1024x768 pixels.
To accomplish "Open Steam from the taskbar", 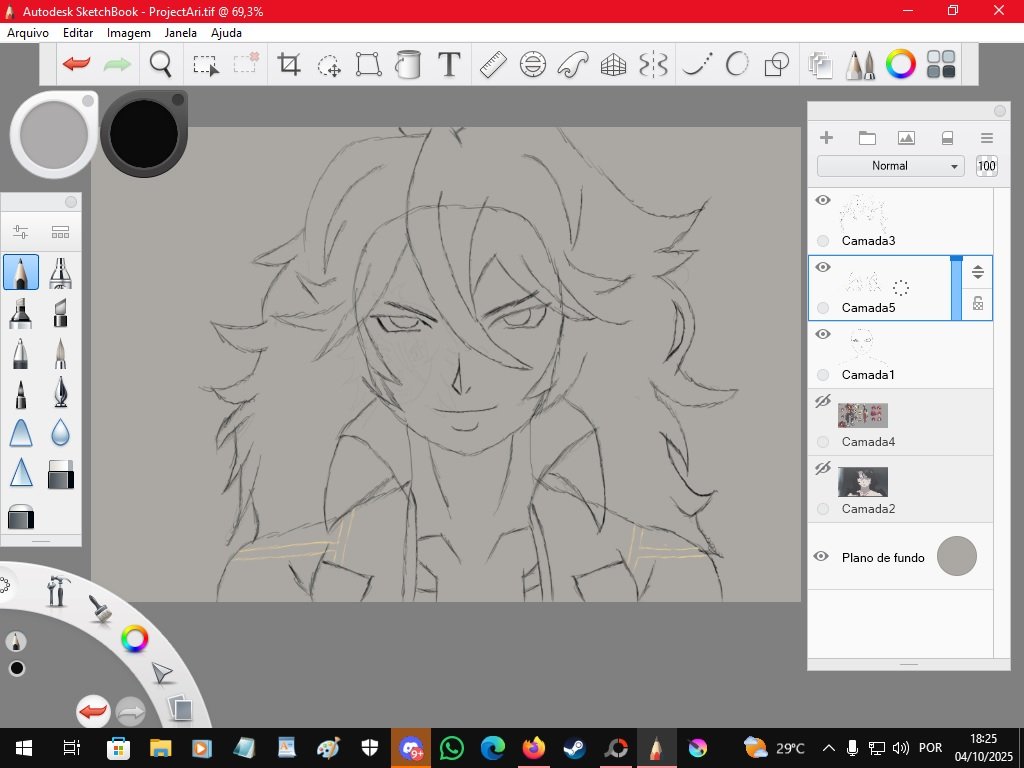I will click(x=574, y=748).
